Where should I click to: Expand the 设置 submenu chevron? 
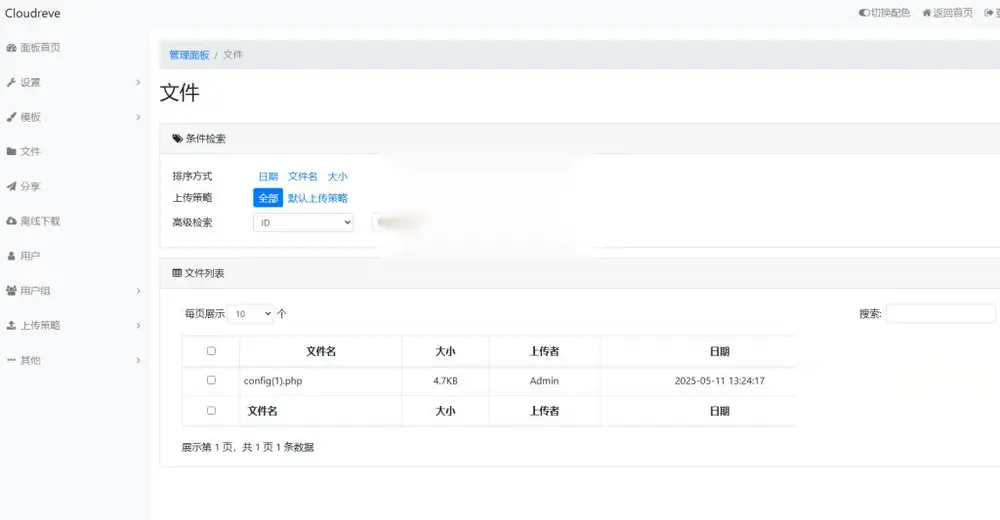click(x=138, y=82)
